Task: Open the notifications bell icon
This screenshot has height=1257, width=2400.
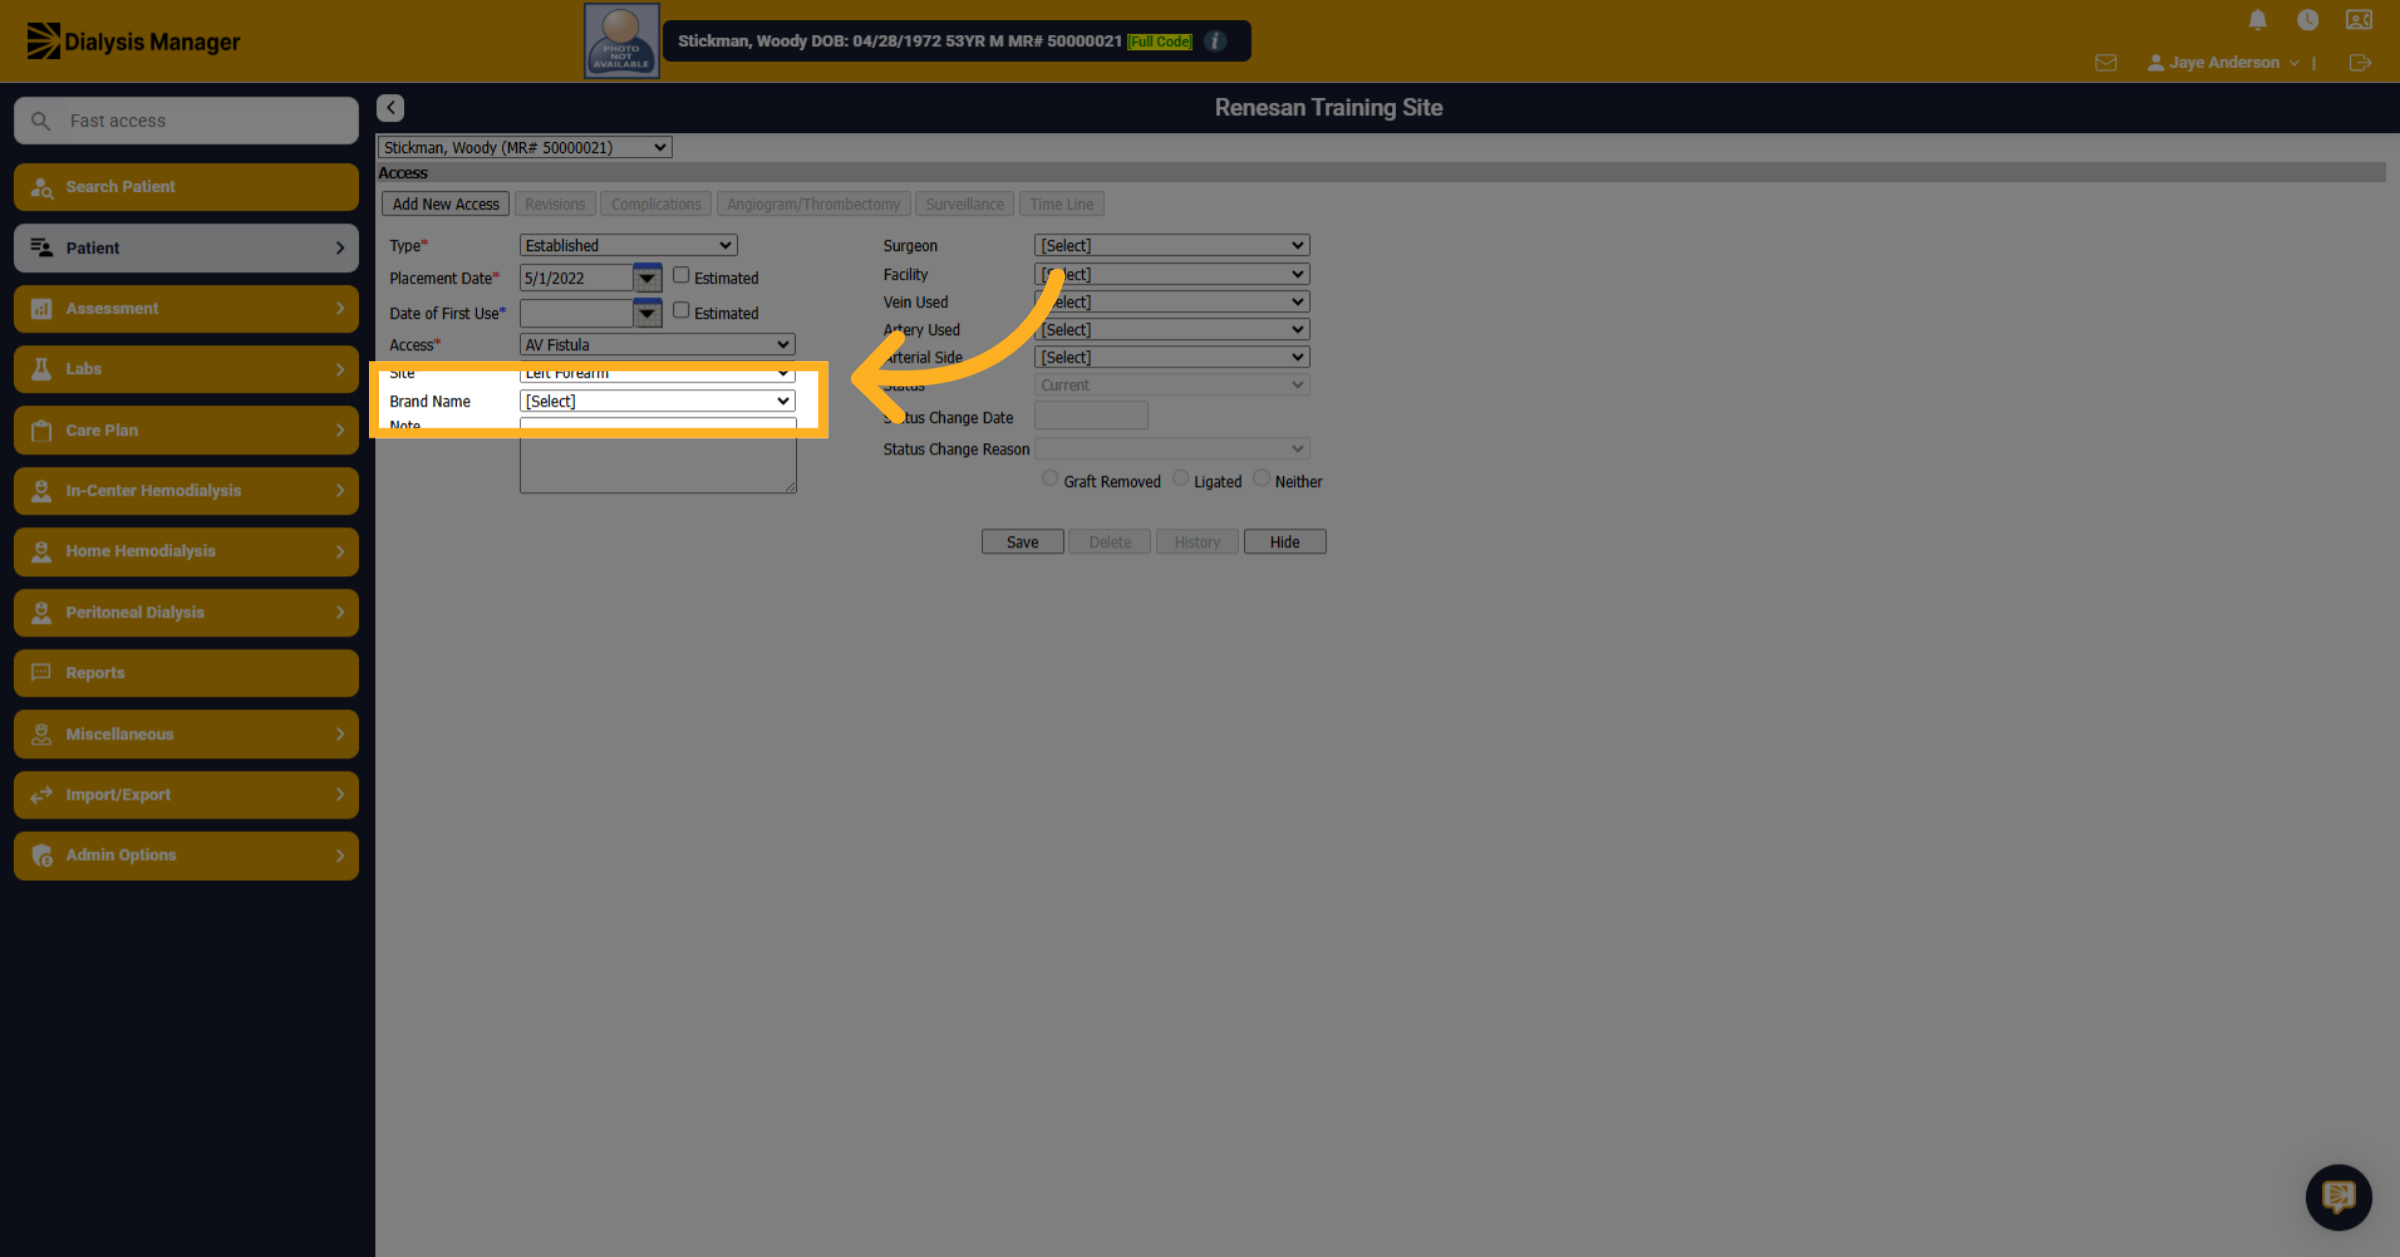Action: pos(2257,20)
